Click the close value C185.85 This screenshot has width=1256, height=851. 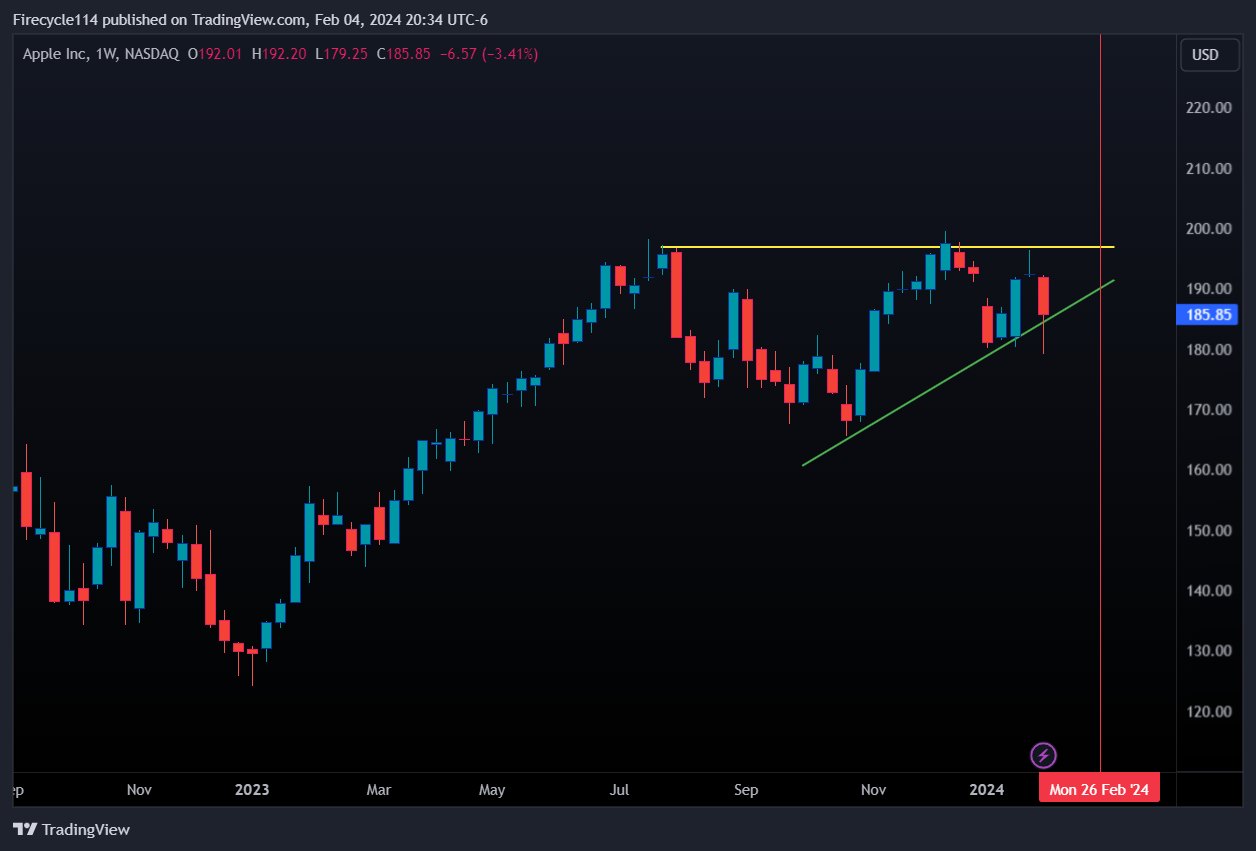tap(403, 54)
